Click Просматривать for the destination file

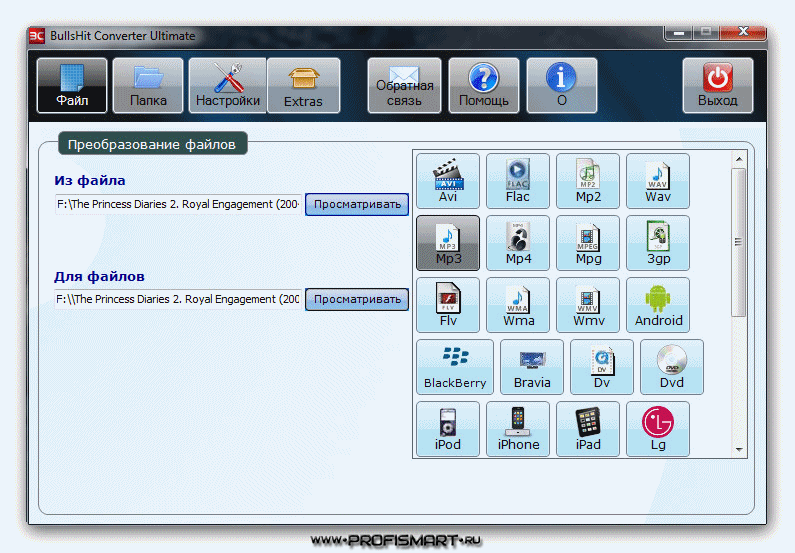[357, 299]
